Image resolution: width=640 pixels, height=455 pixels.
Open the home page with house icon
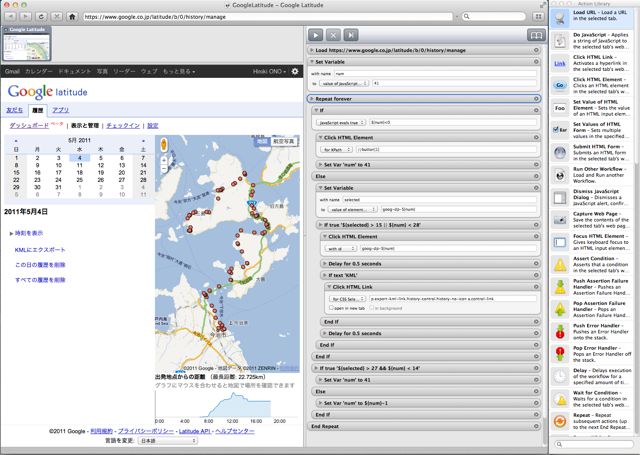72,16
